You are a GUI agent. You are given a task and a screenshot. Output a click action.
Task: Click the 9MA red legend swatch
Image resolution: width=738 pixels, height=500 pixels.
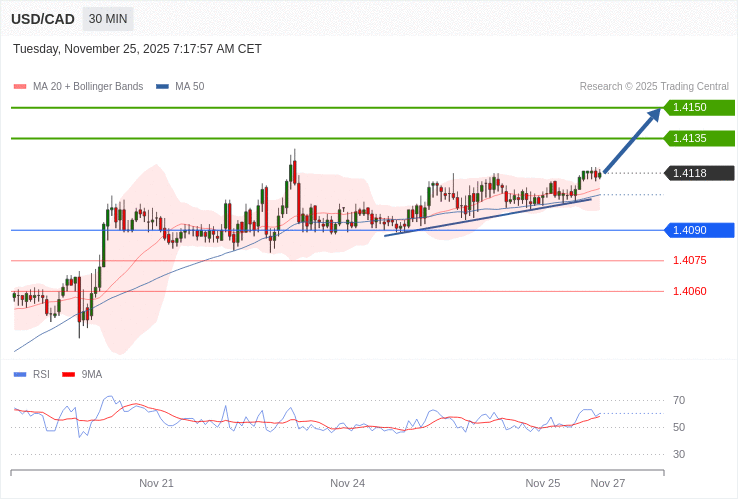pos(69,375)
